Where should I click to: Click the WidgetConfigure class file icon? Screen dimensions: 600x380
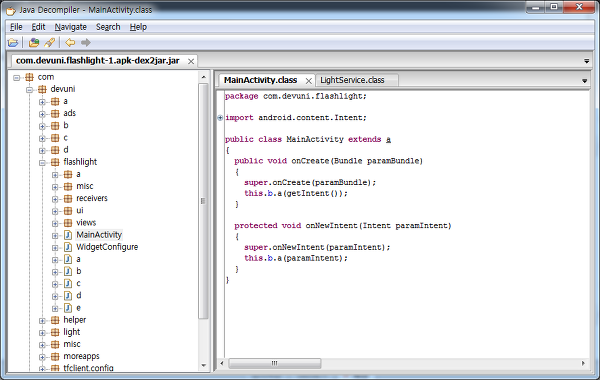click(x=68, y=247)
